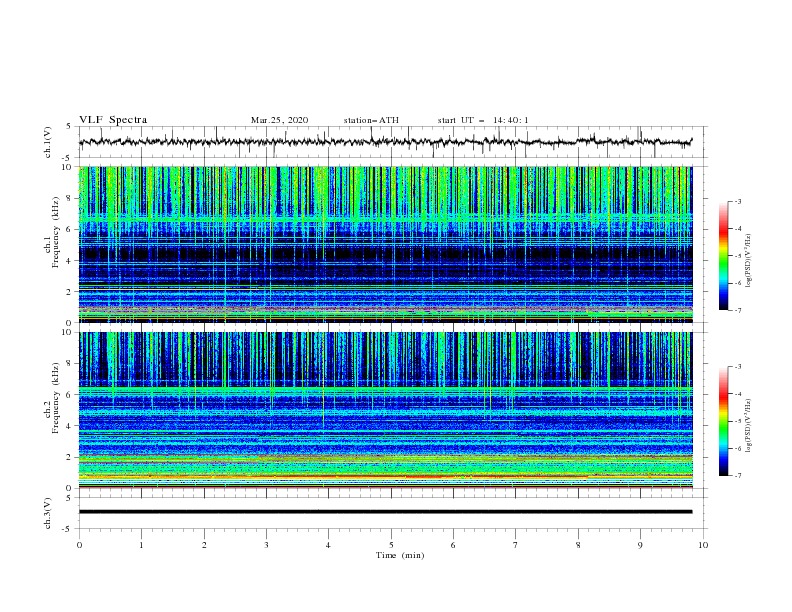This screenshot has width=792, height=612.
Task: Click the color scale bar beside ch.1 spectrogram
Action: pyautogui.click(x=723, y=256)
